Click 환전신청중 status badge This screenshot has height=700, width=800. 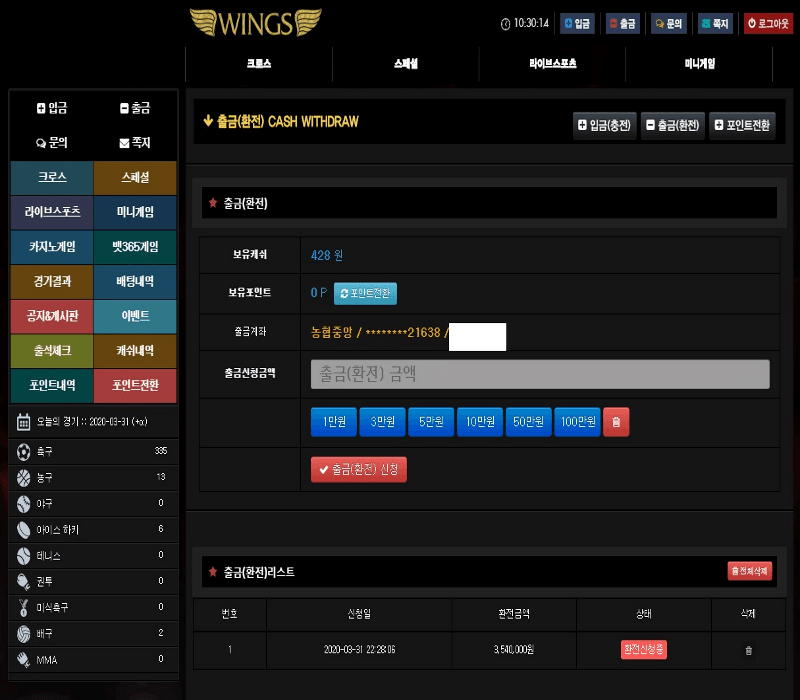pos(643,649)
